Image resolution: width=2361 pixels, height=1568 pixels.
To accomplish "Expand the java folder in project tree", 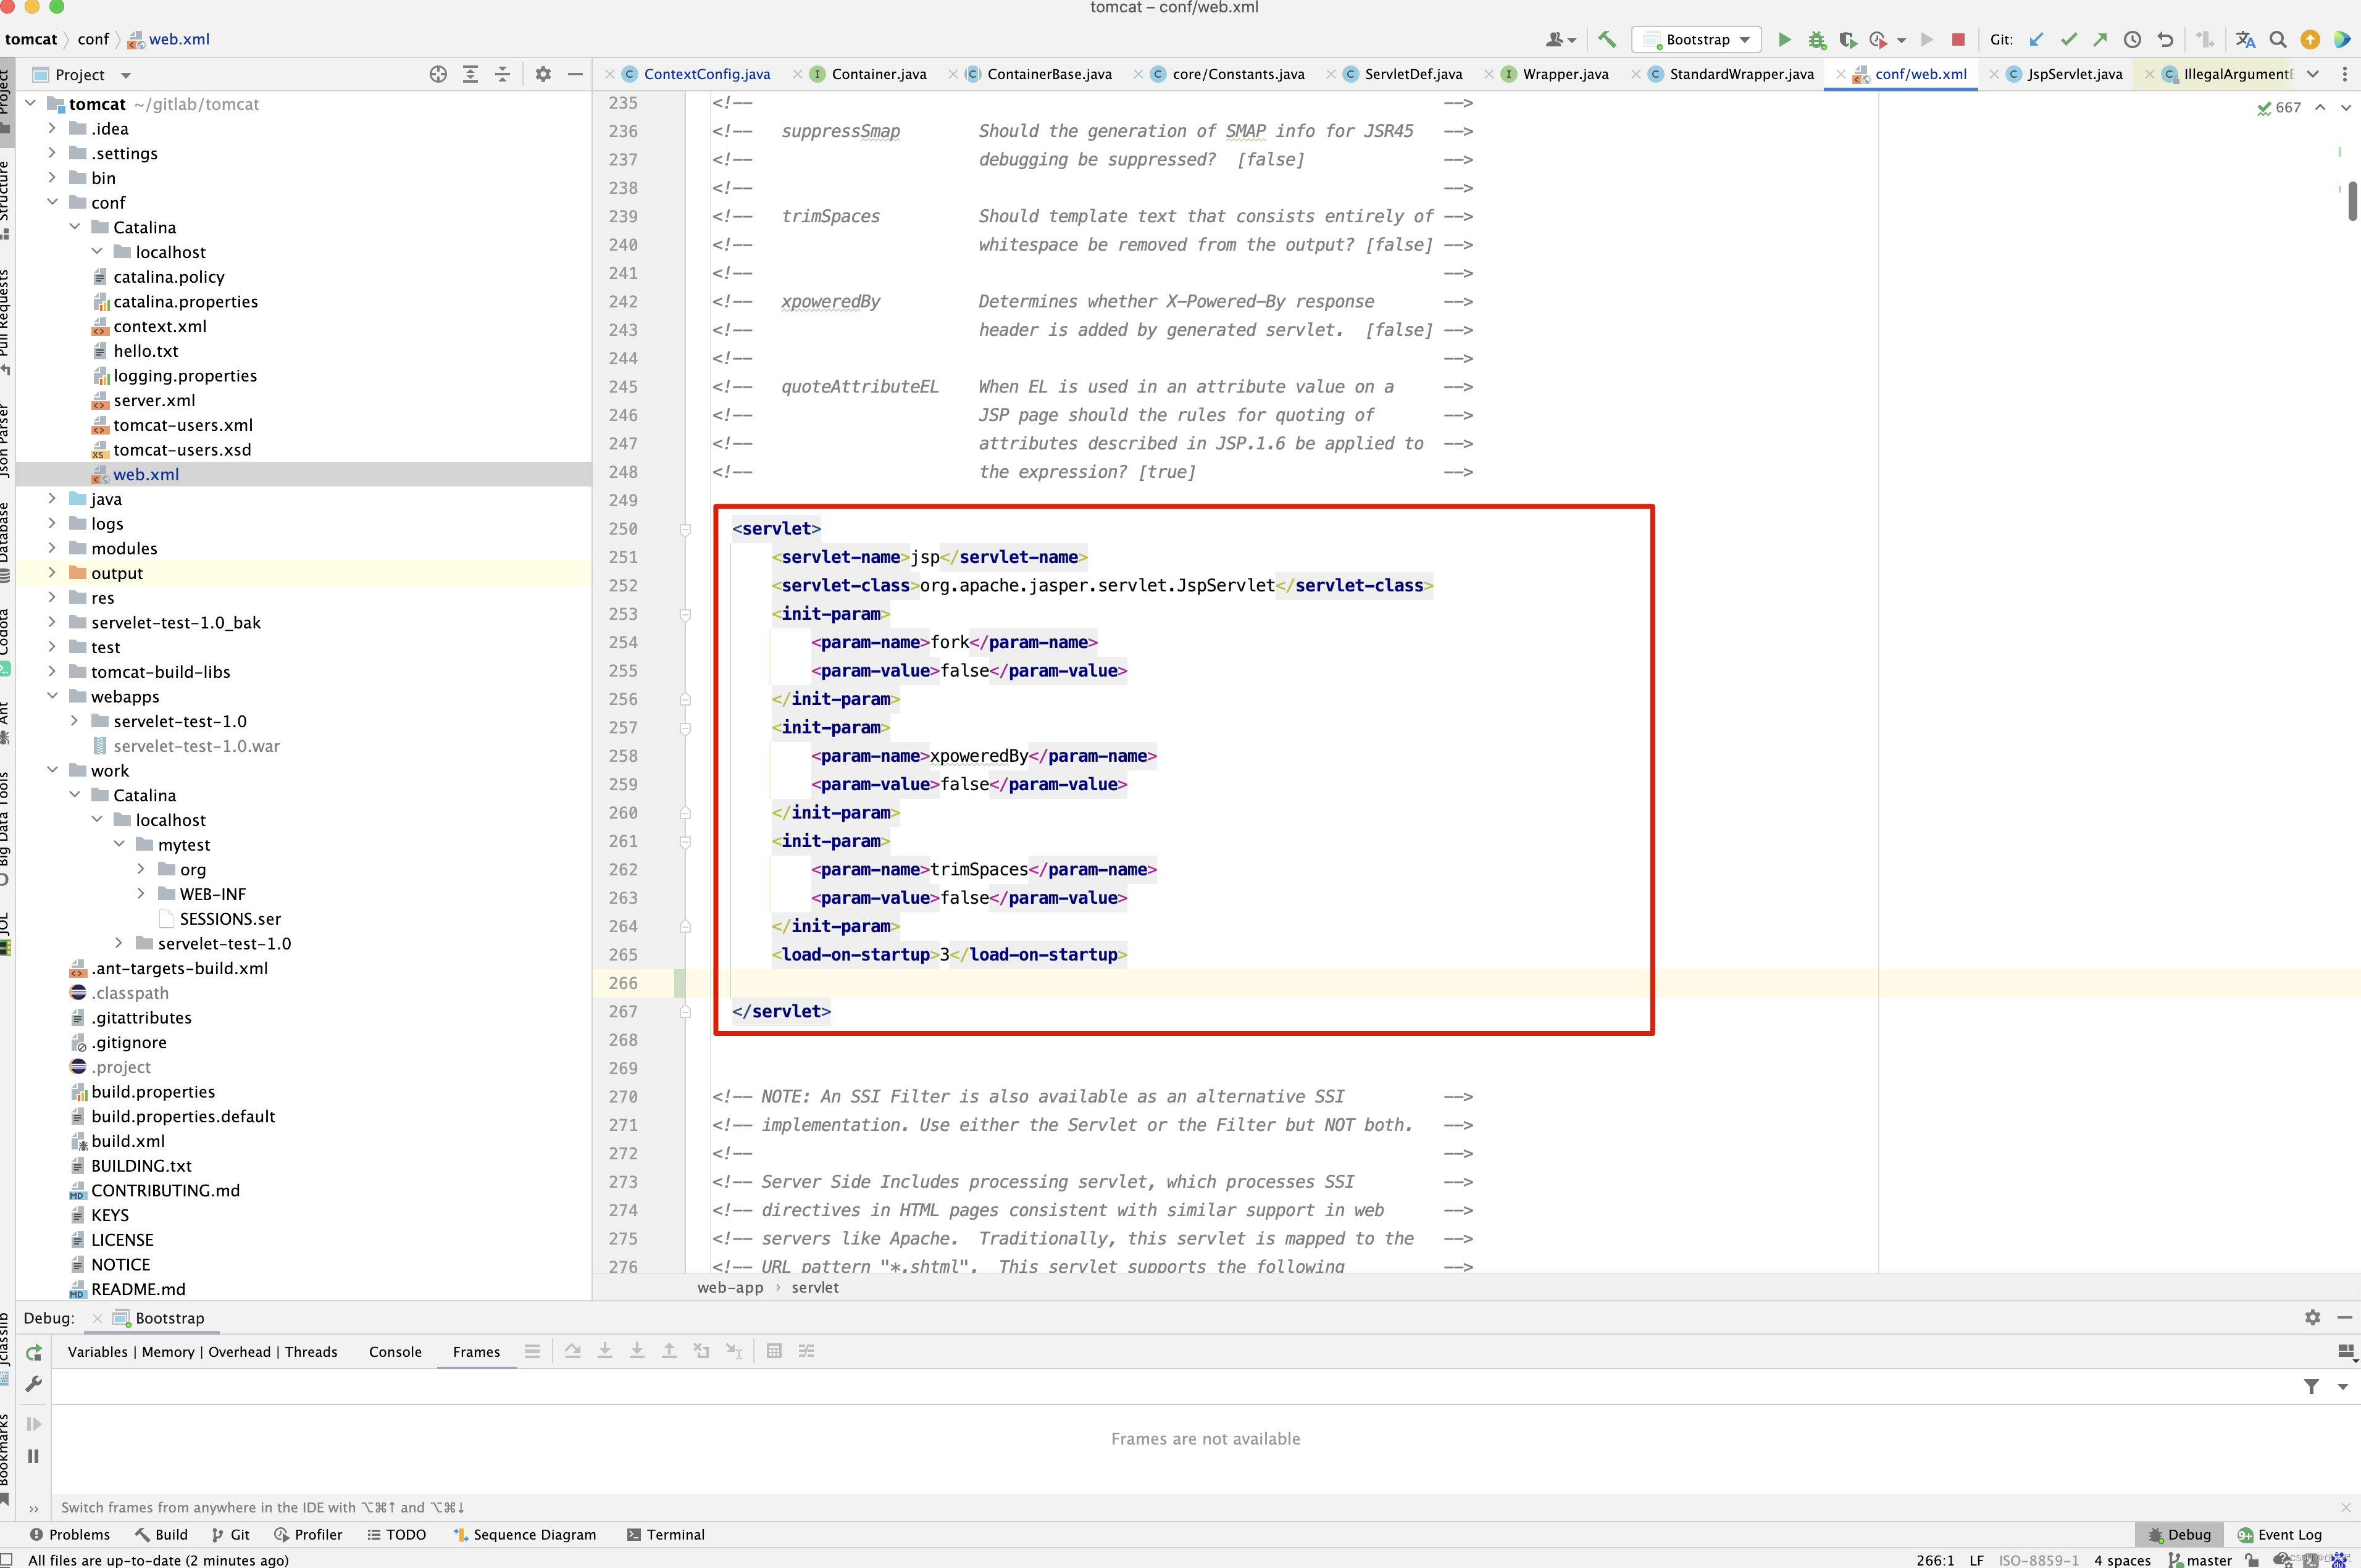I will (52, 498).
